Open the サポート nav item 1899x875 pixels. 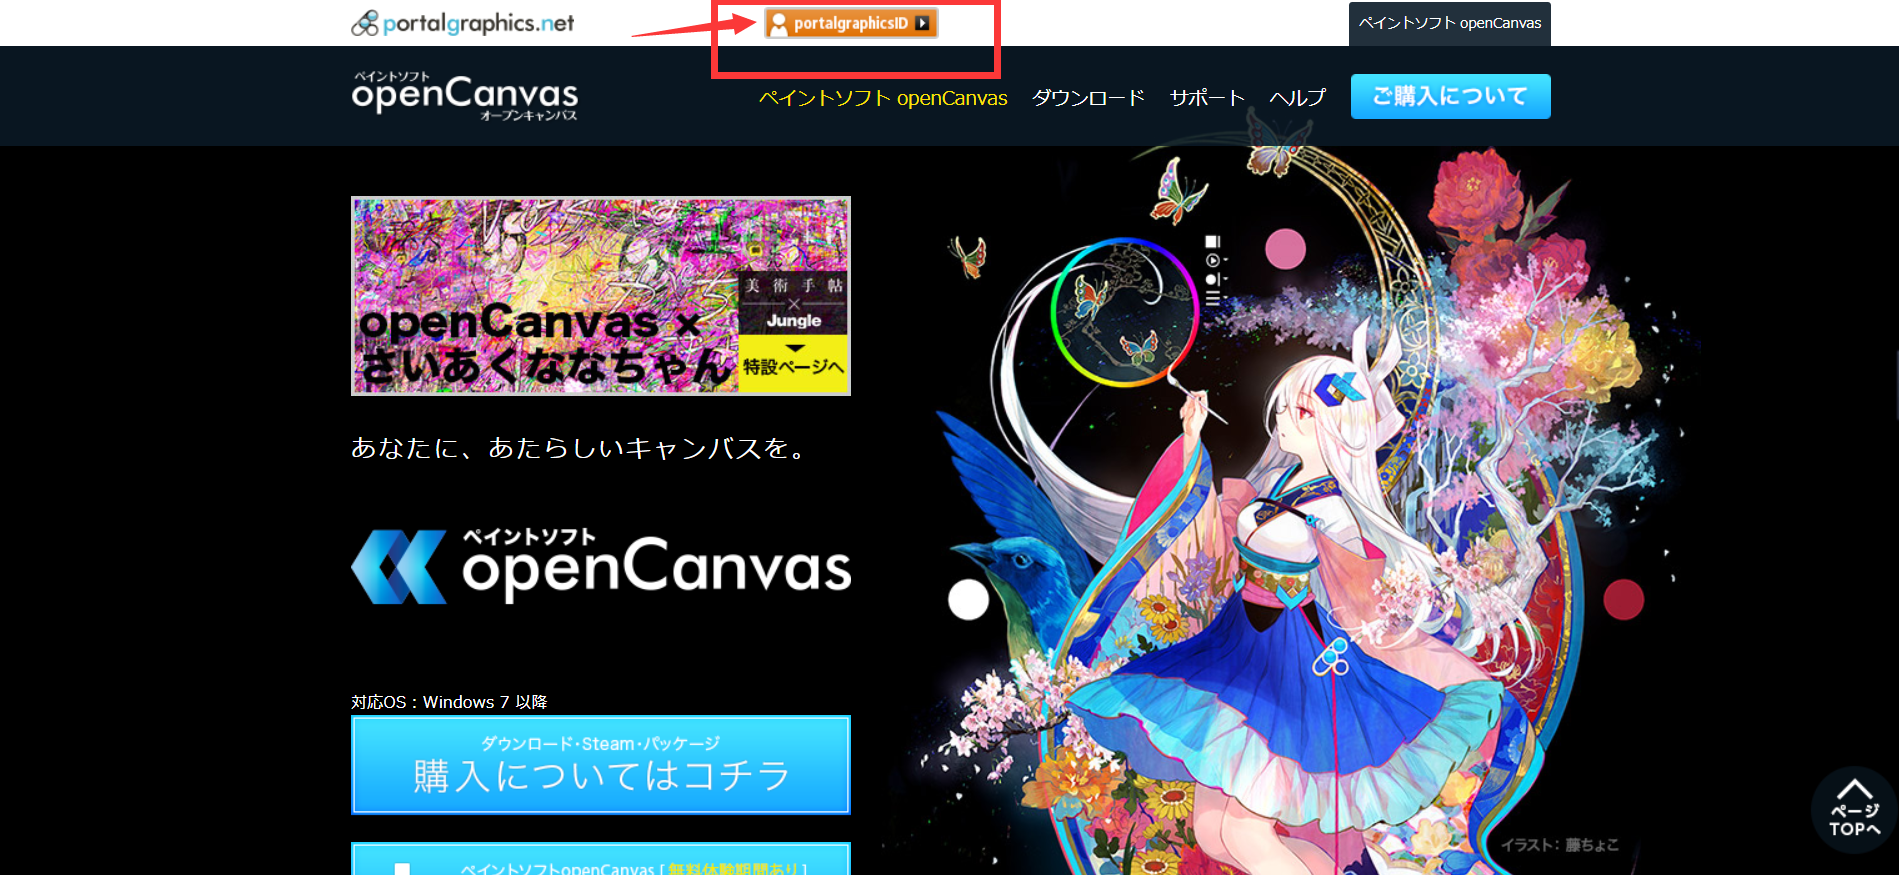pos(1207,98)
